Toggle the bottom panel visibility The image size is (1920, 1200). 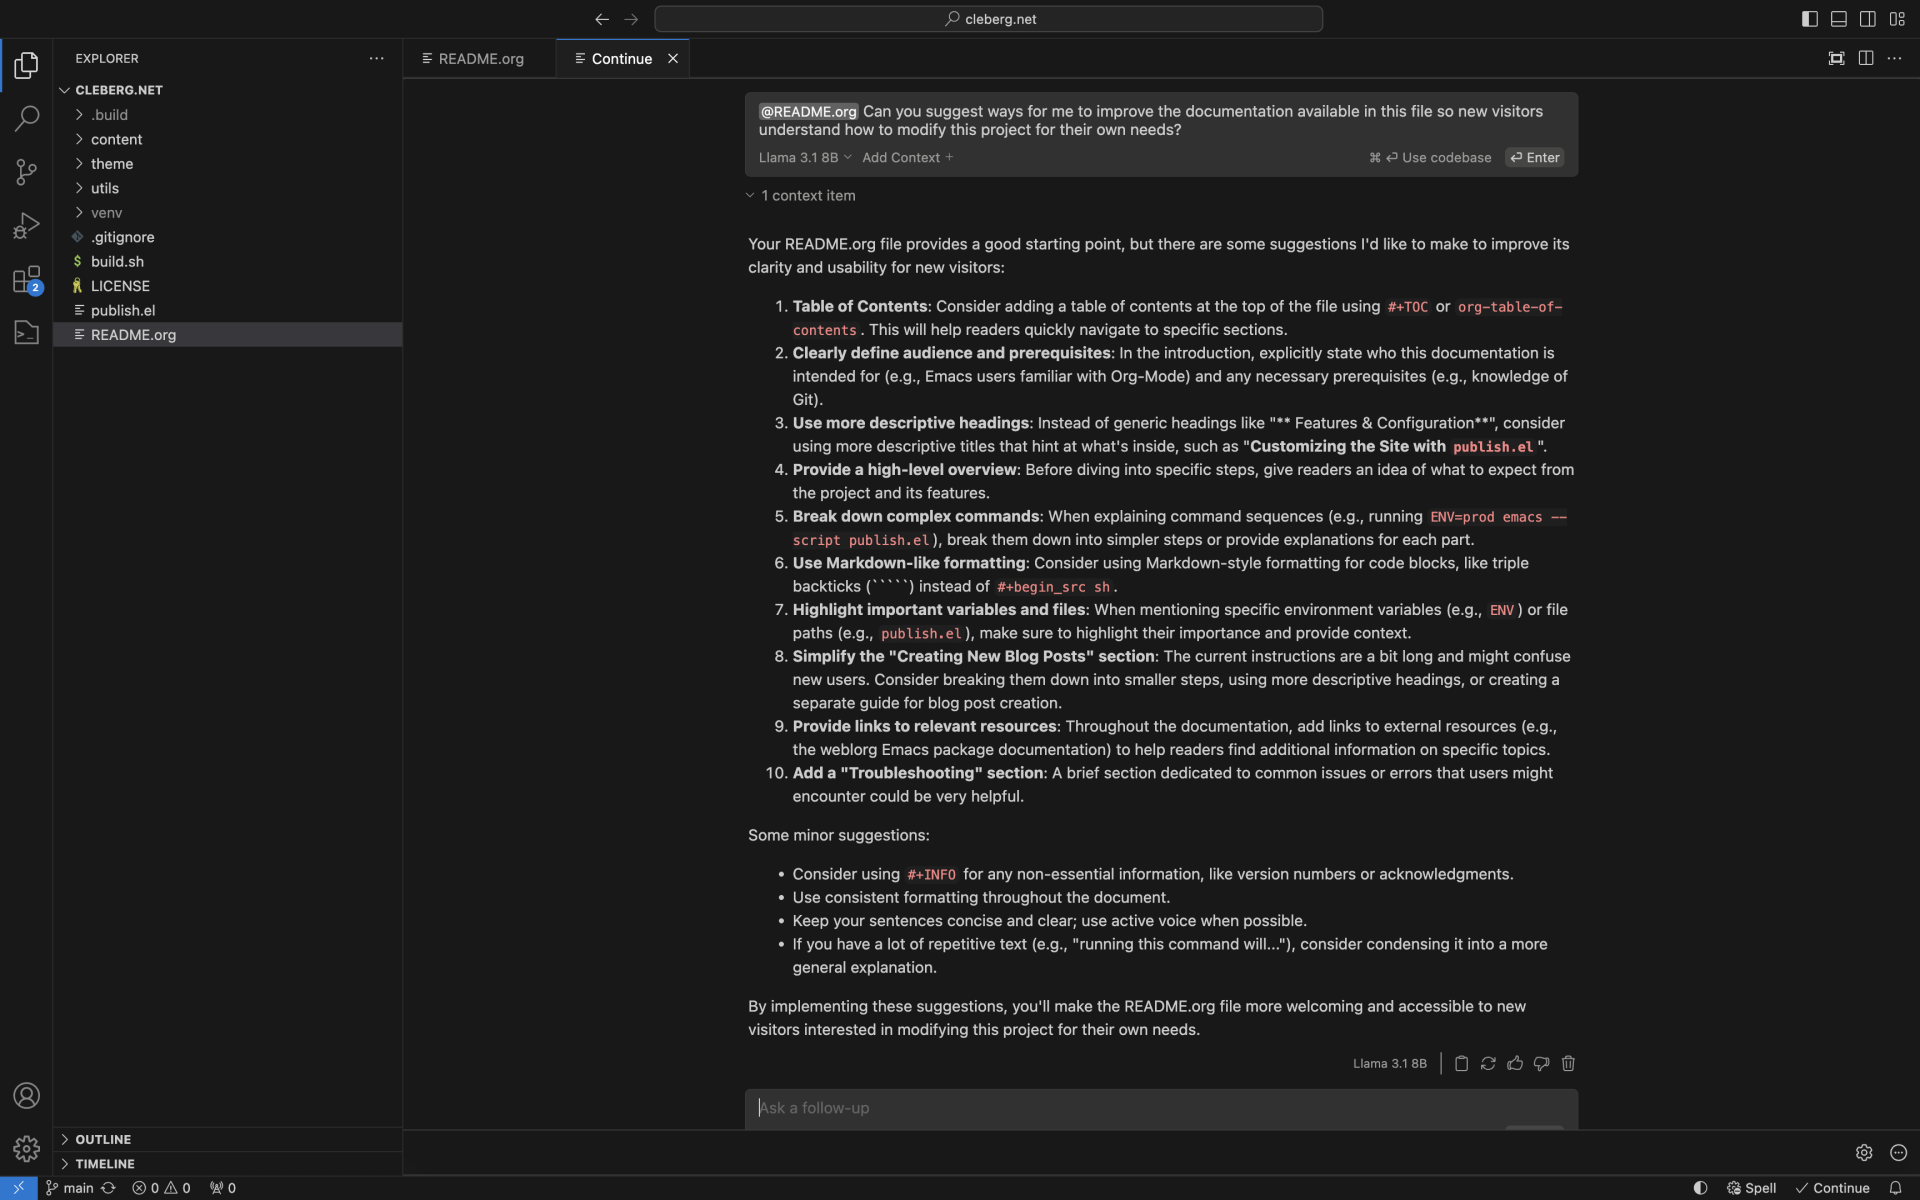pos(1839,18)
